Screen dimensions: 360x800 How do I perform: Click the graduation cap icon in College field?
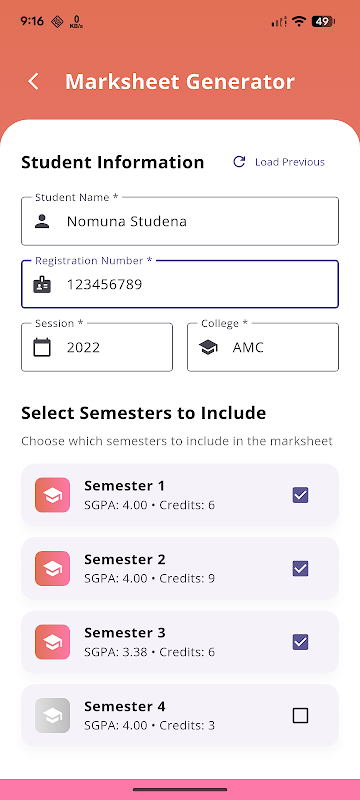pyautogui.click(x=208, y=347)
